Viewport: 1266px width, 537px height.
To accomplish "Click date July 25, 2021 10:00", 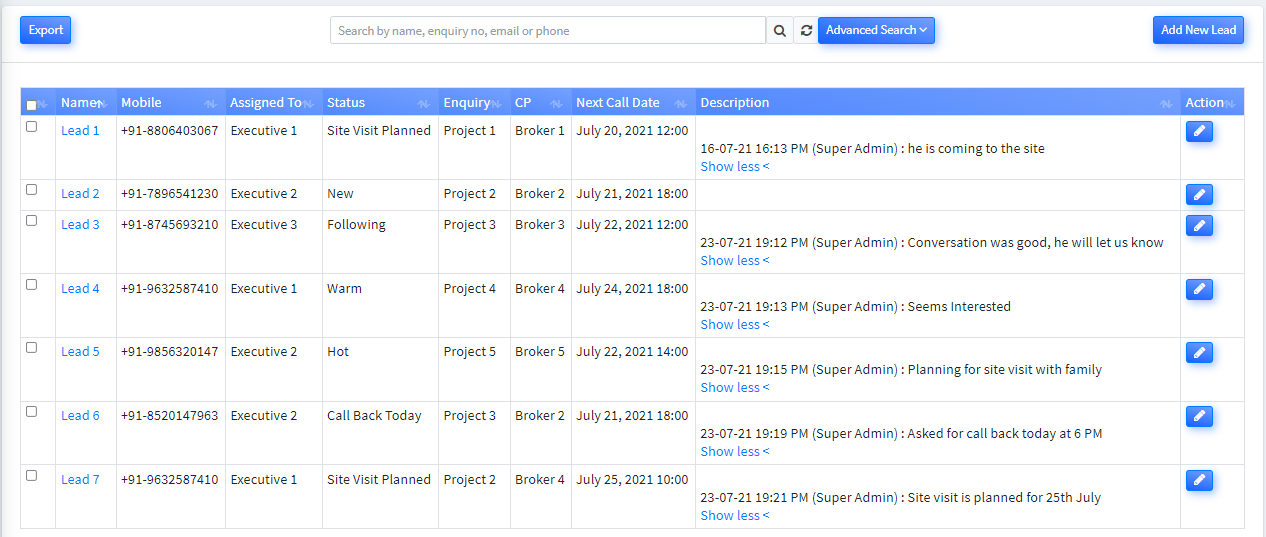I will point(632,480).
